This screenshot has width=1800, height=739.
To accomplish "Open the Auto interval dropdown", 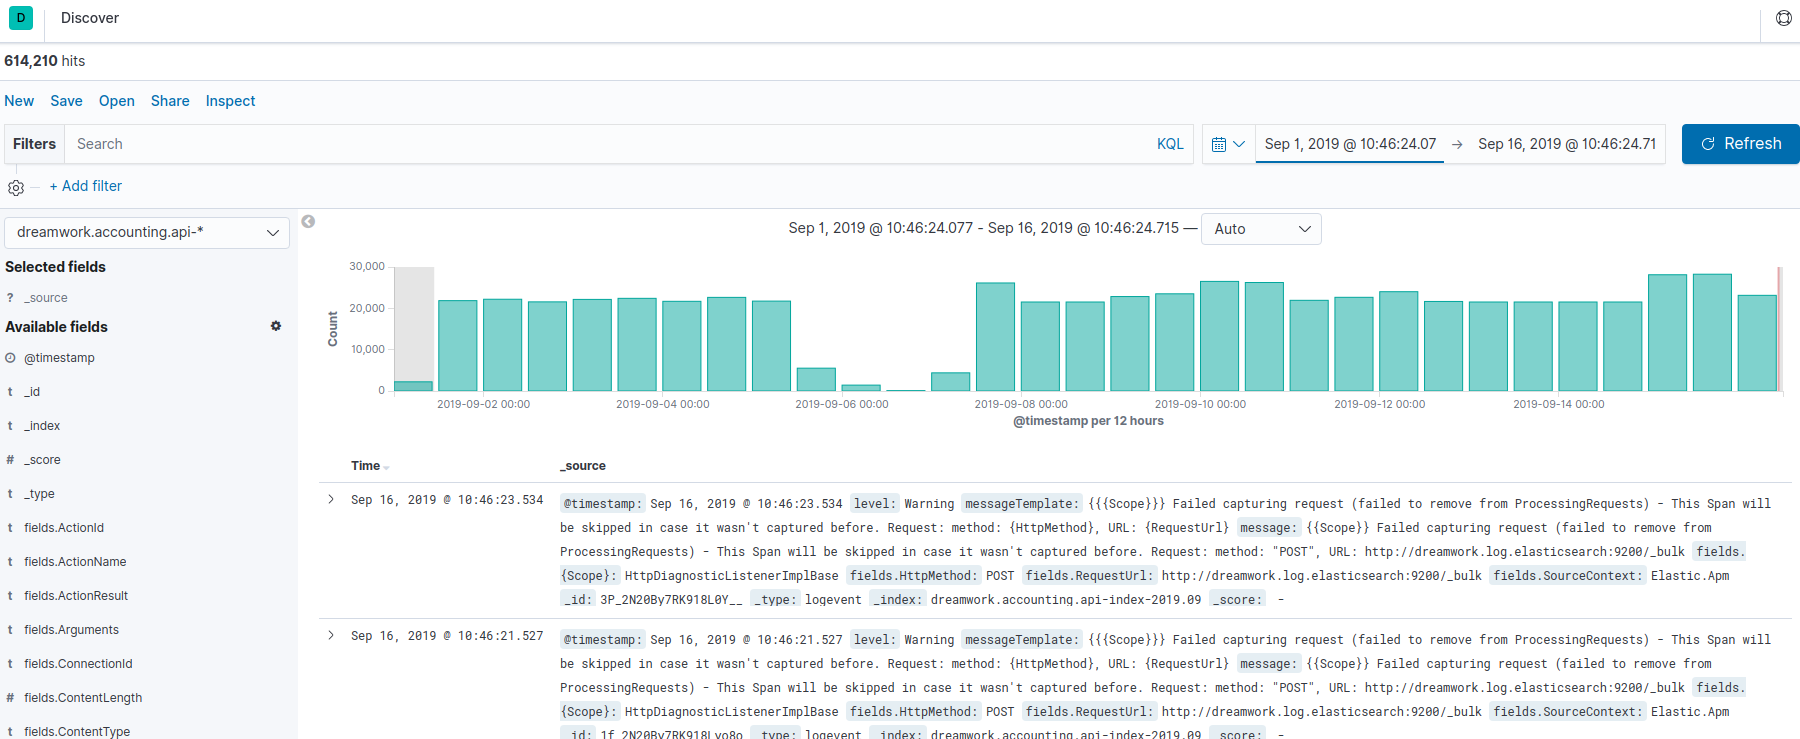I will pyautogui.click(x=1261, y=229).
